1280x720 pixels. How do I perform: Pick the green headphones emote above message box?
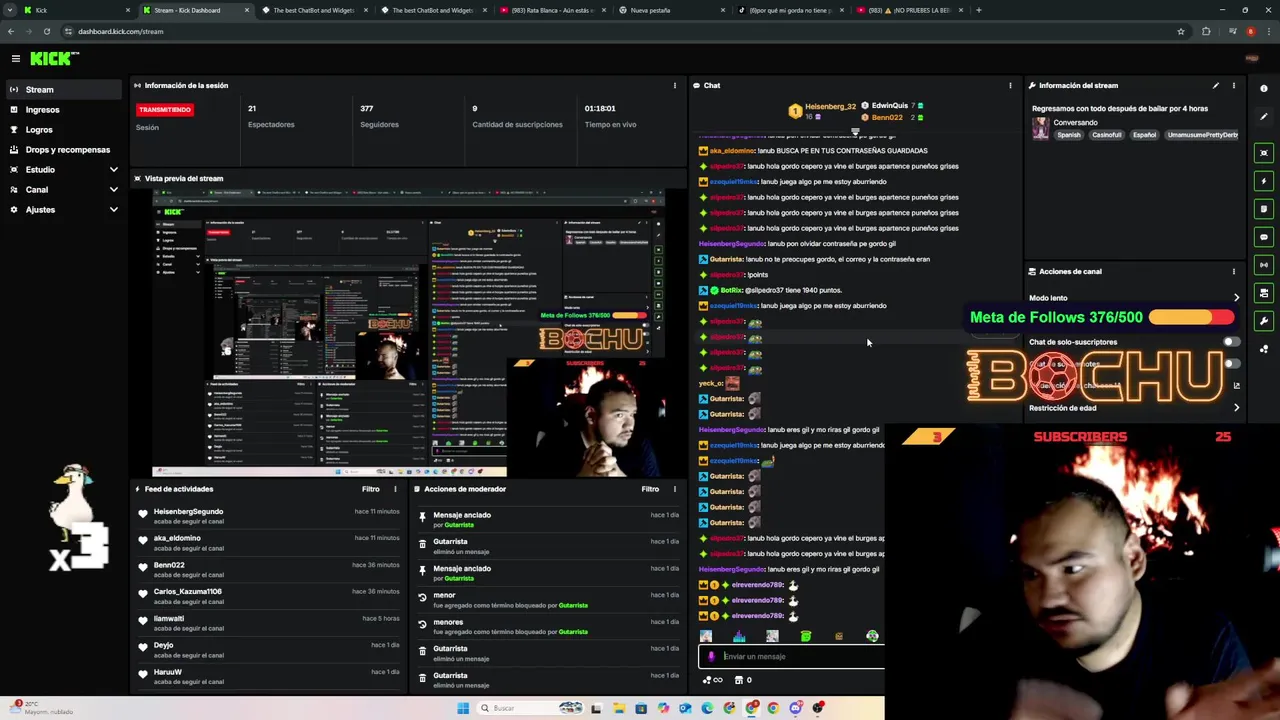point(872,636)
